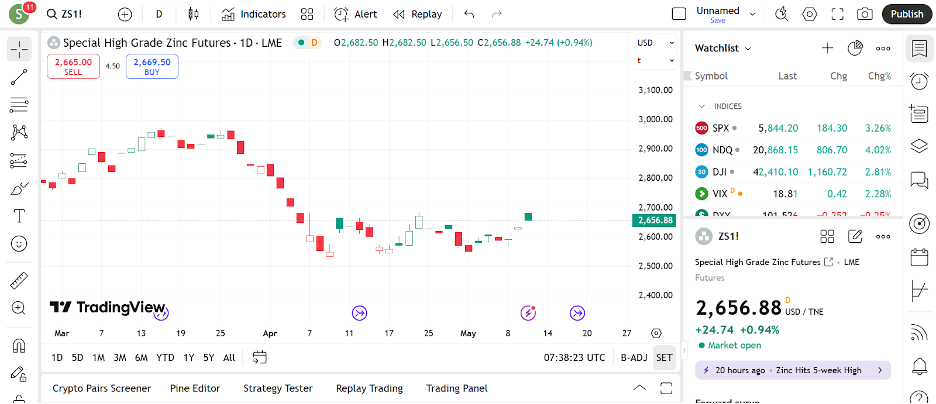Select SPX in the watchlist
Viewport: 936px width, 404px height.
(x=793, y=128)
